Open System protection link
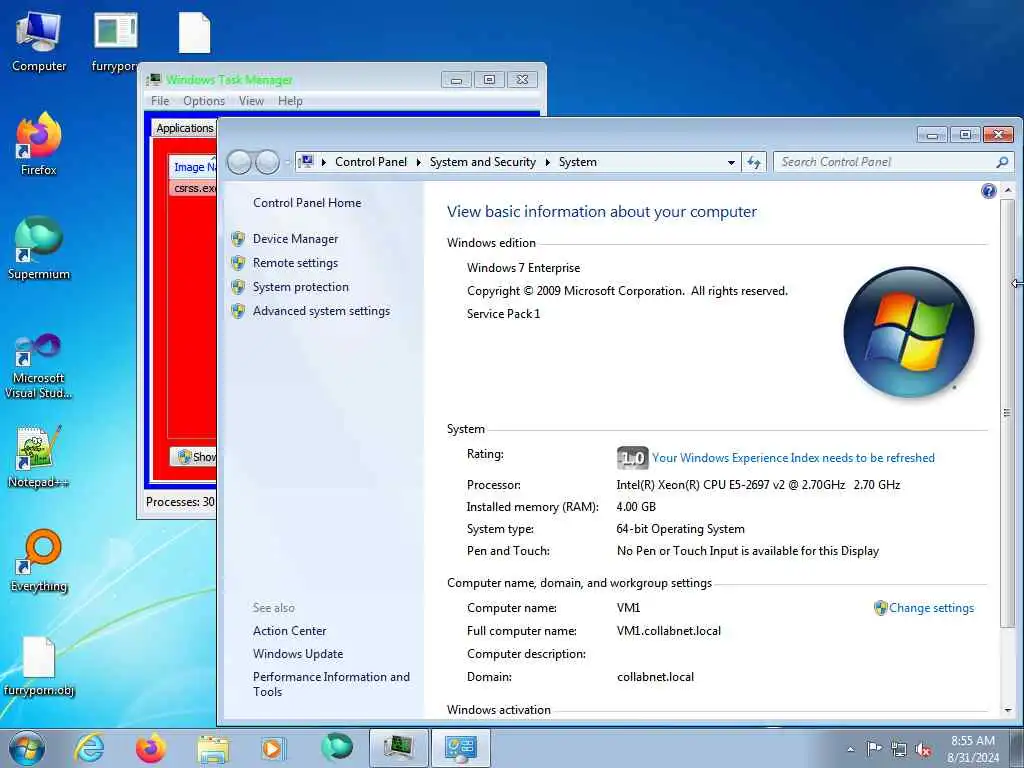 tap(300, 287)
